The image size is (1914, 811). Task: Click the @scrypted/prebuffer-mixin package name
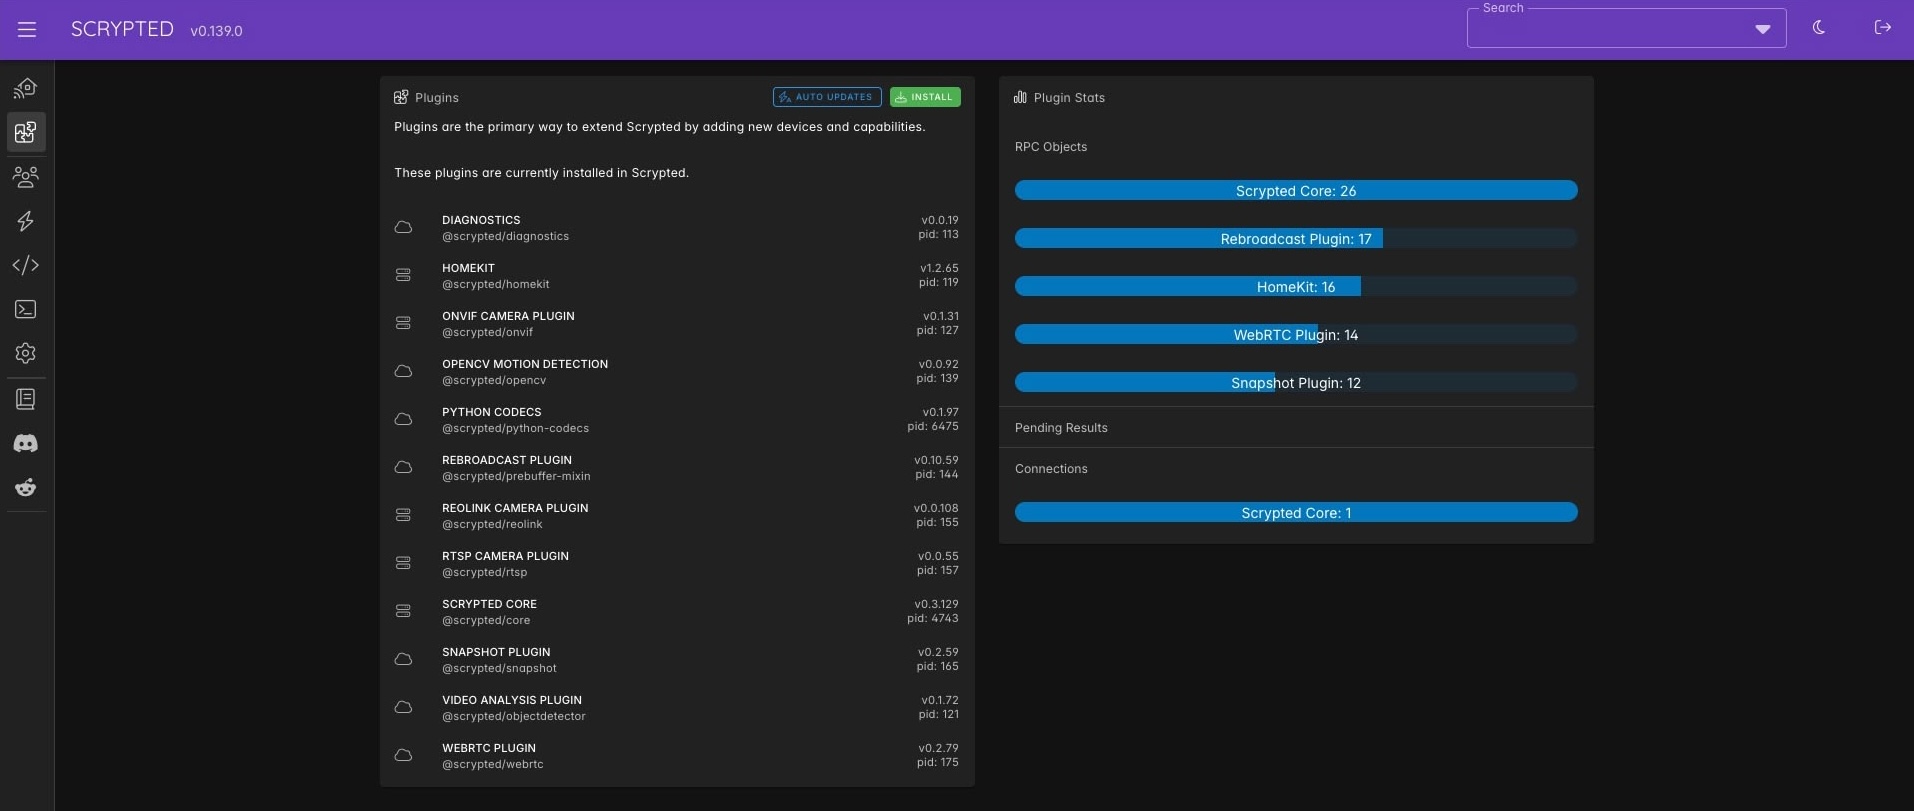tap(516, 476)
